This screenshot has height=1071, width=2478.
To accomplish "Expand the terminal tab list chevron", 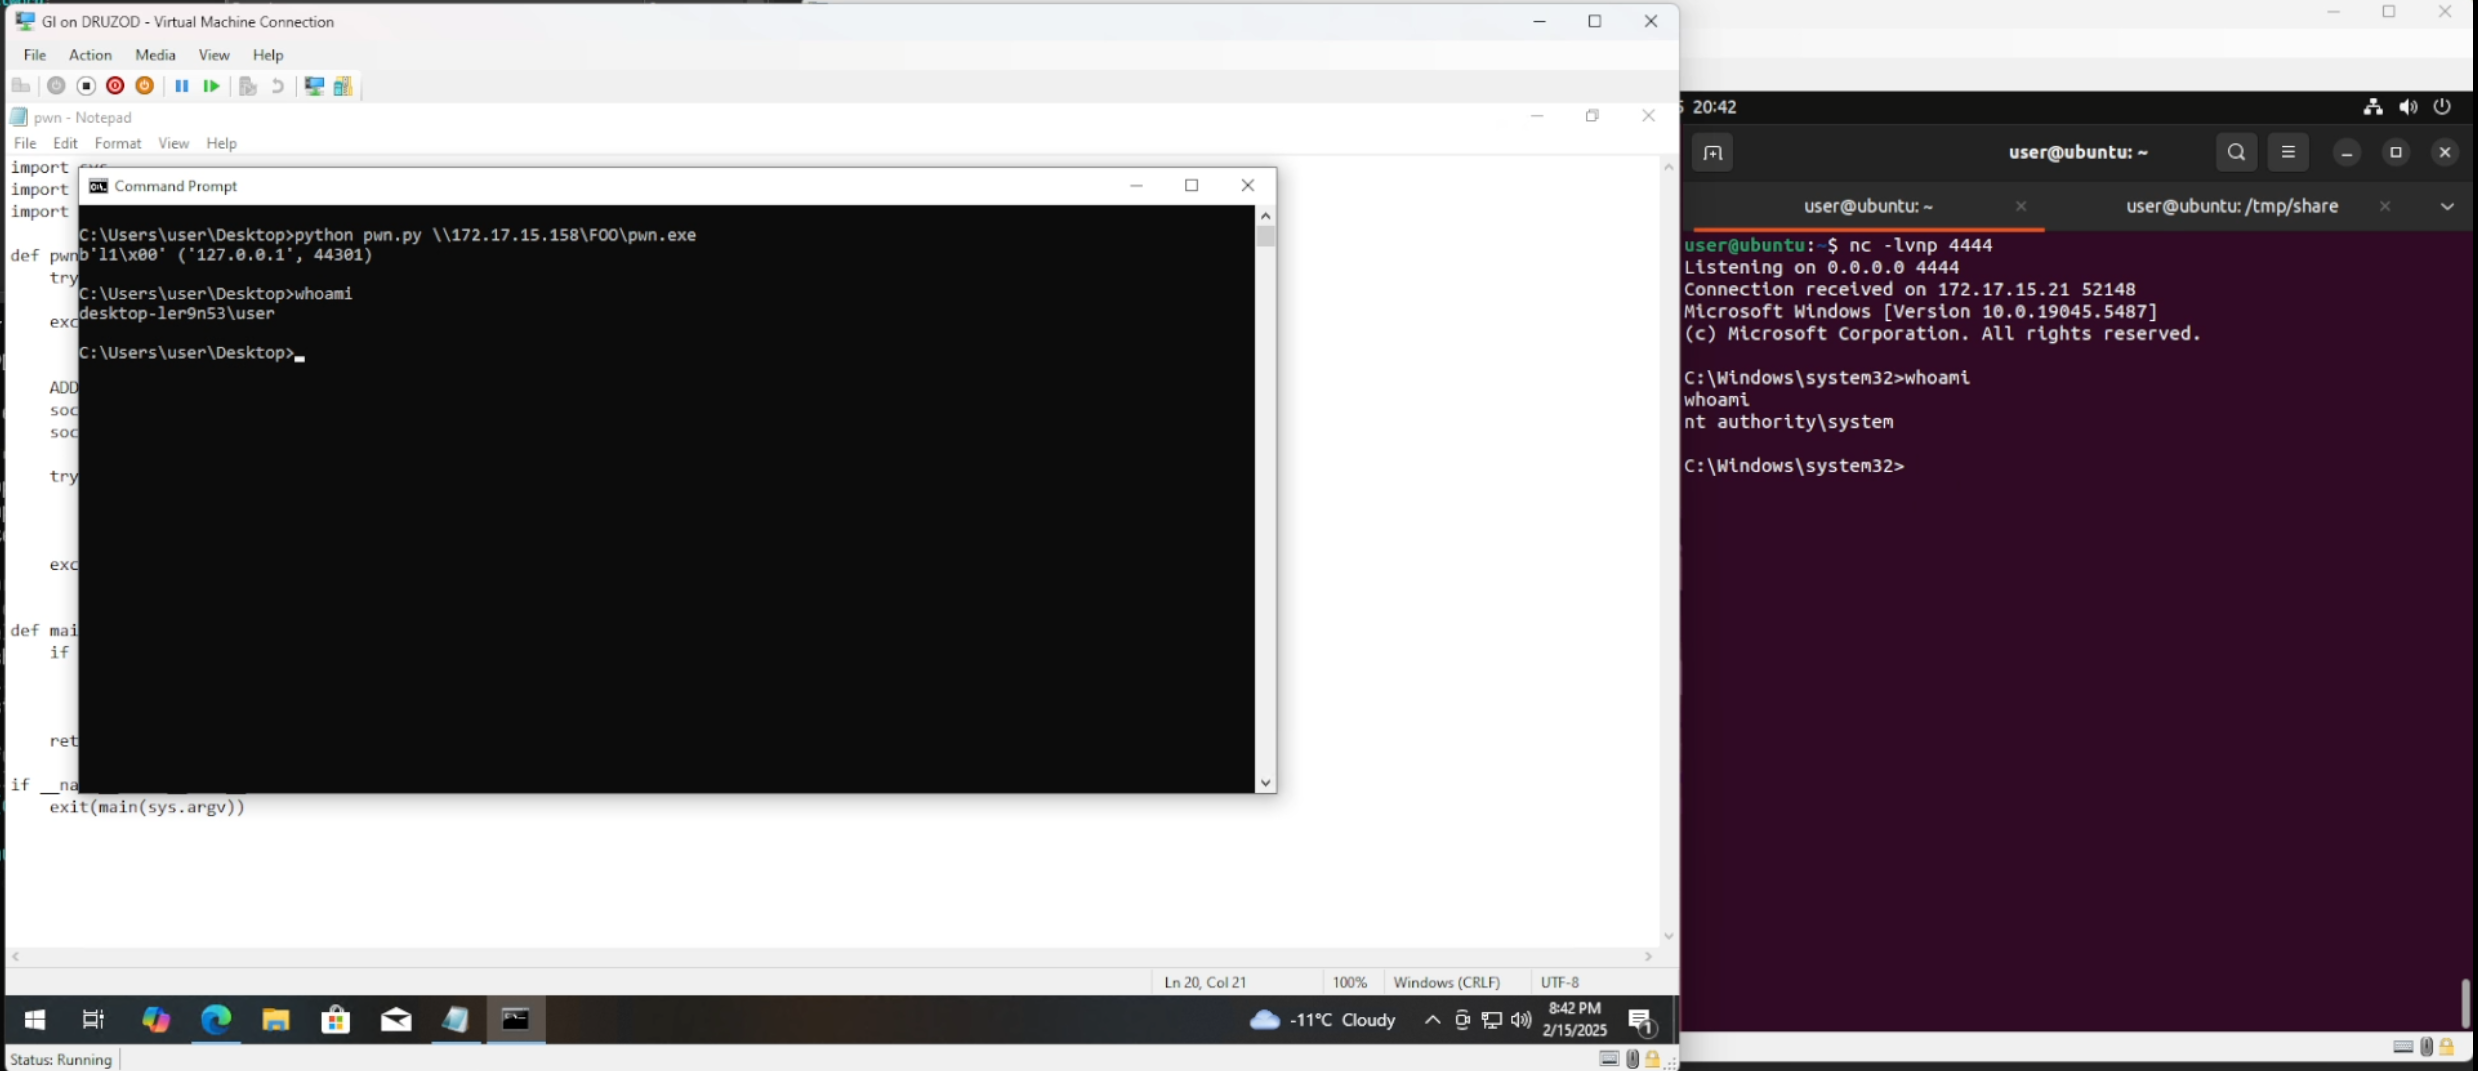I will tap(2448, 206).
